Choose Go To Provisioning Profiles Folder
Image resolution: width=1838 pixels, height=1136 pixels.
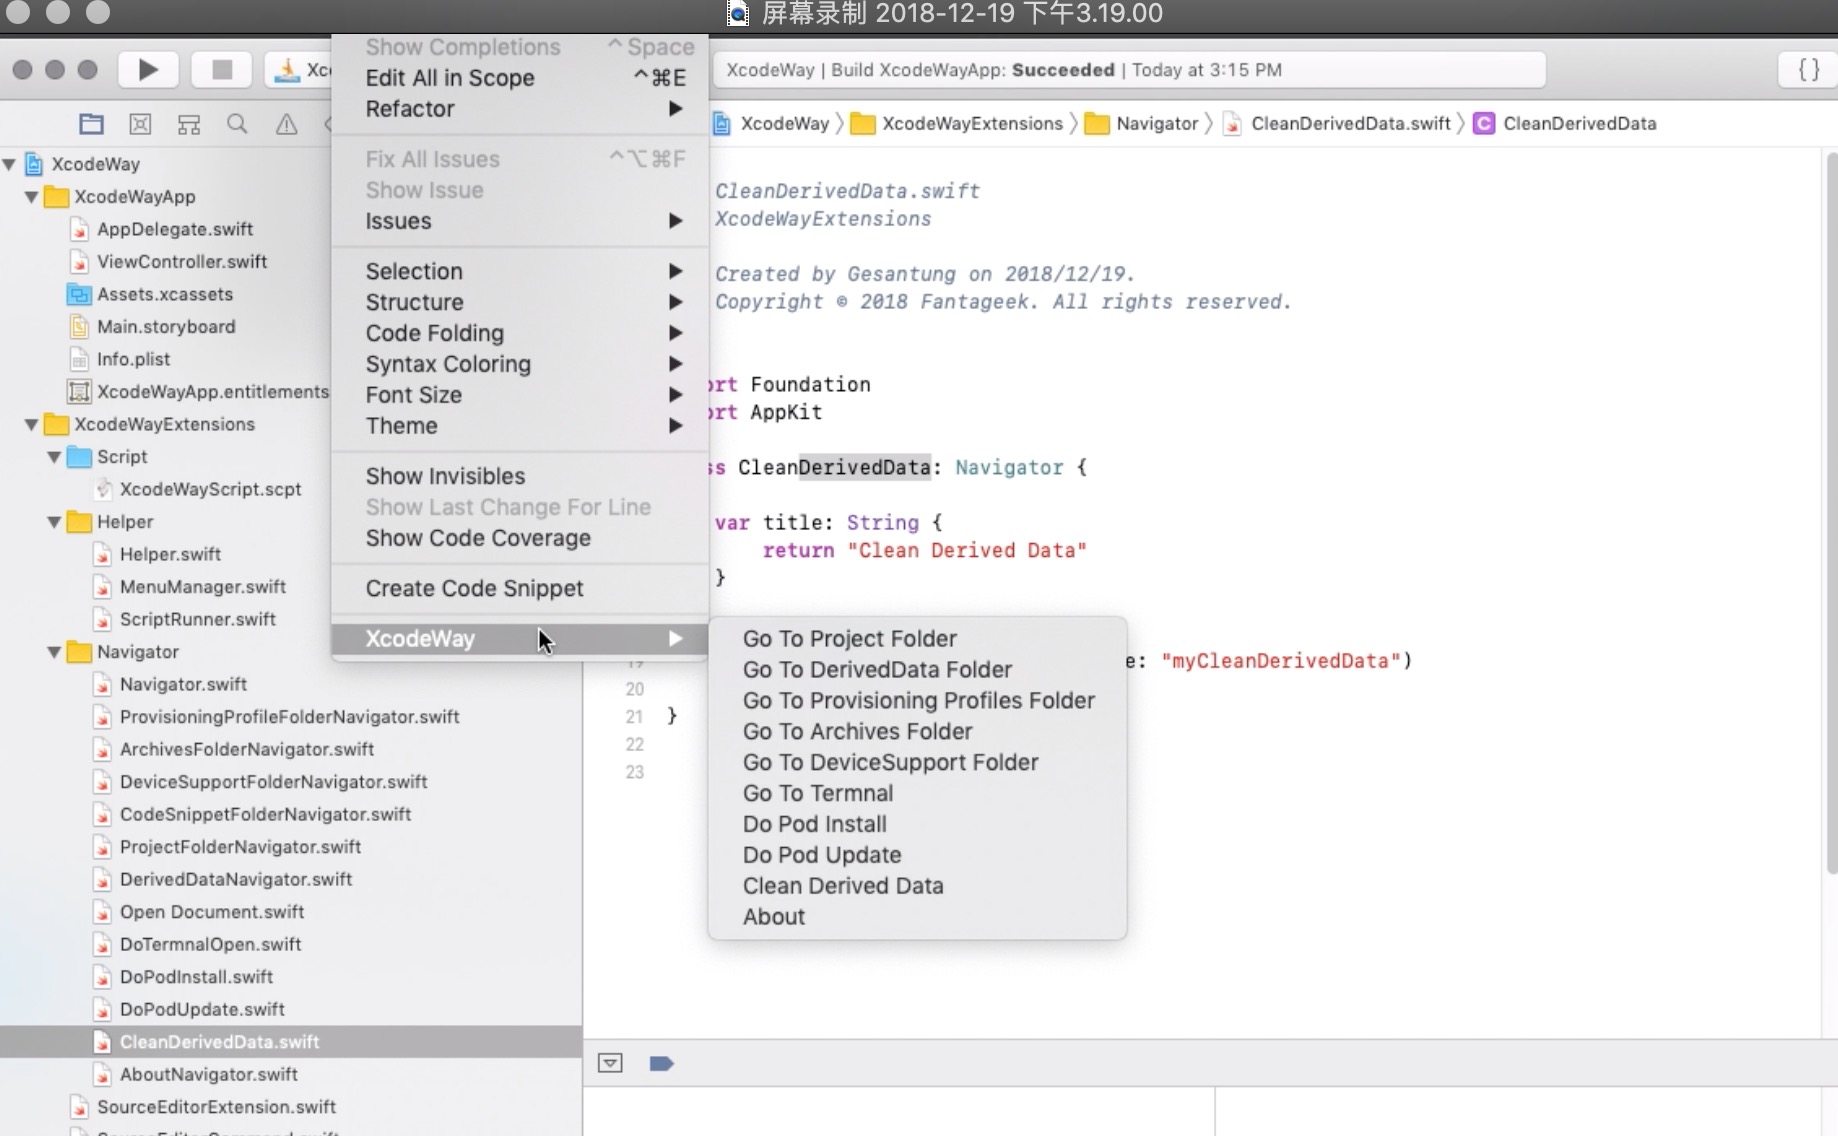coord(917,701)
